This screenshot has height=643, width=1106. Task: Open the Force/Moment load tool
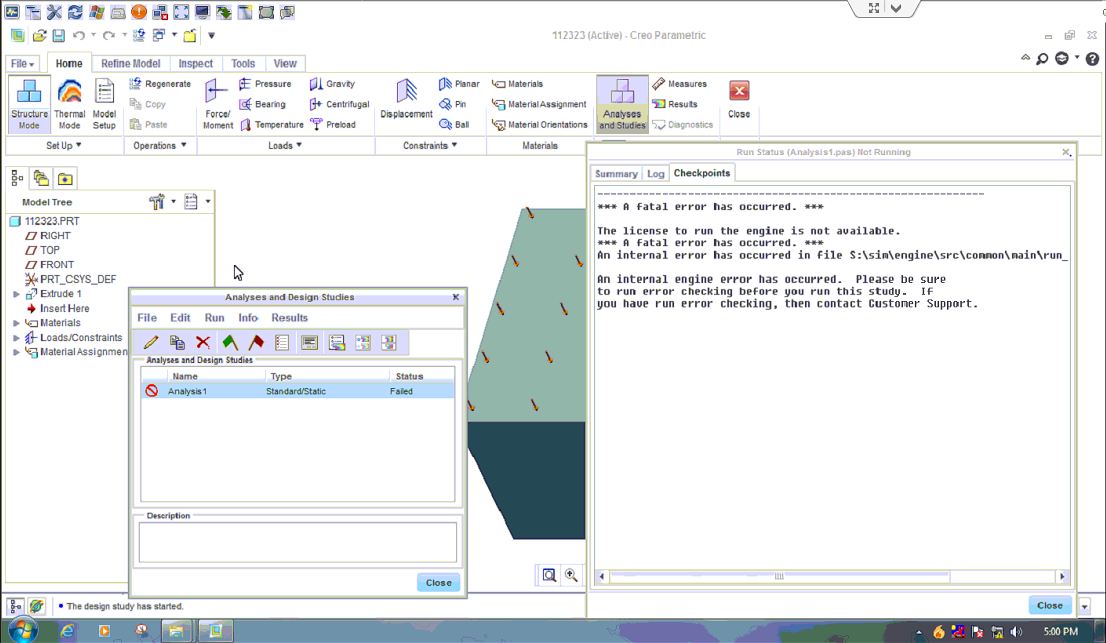click(217, 103)
